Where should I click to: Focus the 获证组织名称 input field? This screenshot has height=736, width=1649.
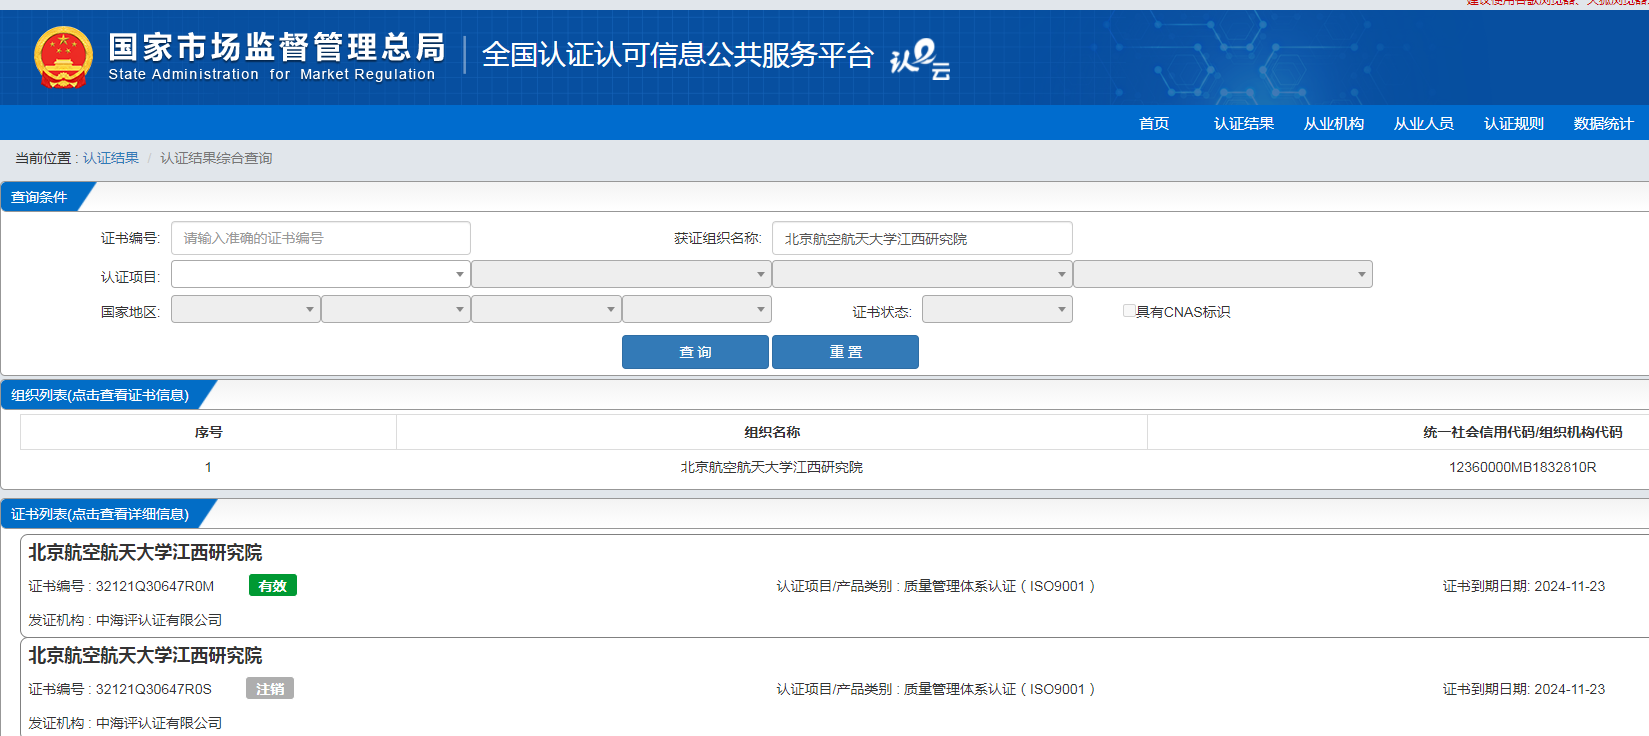(922, 238)
